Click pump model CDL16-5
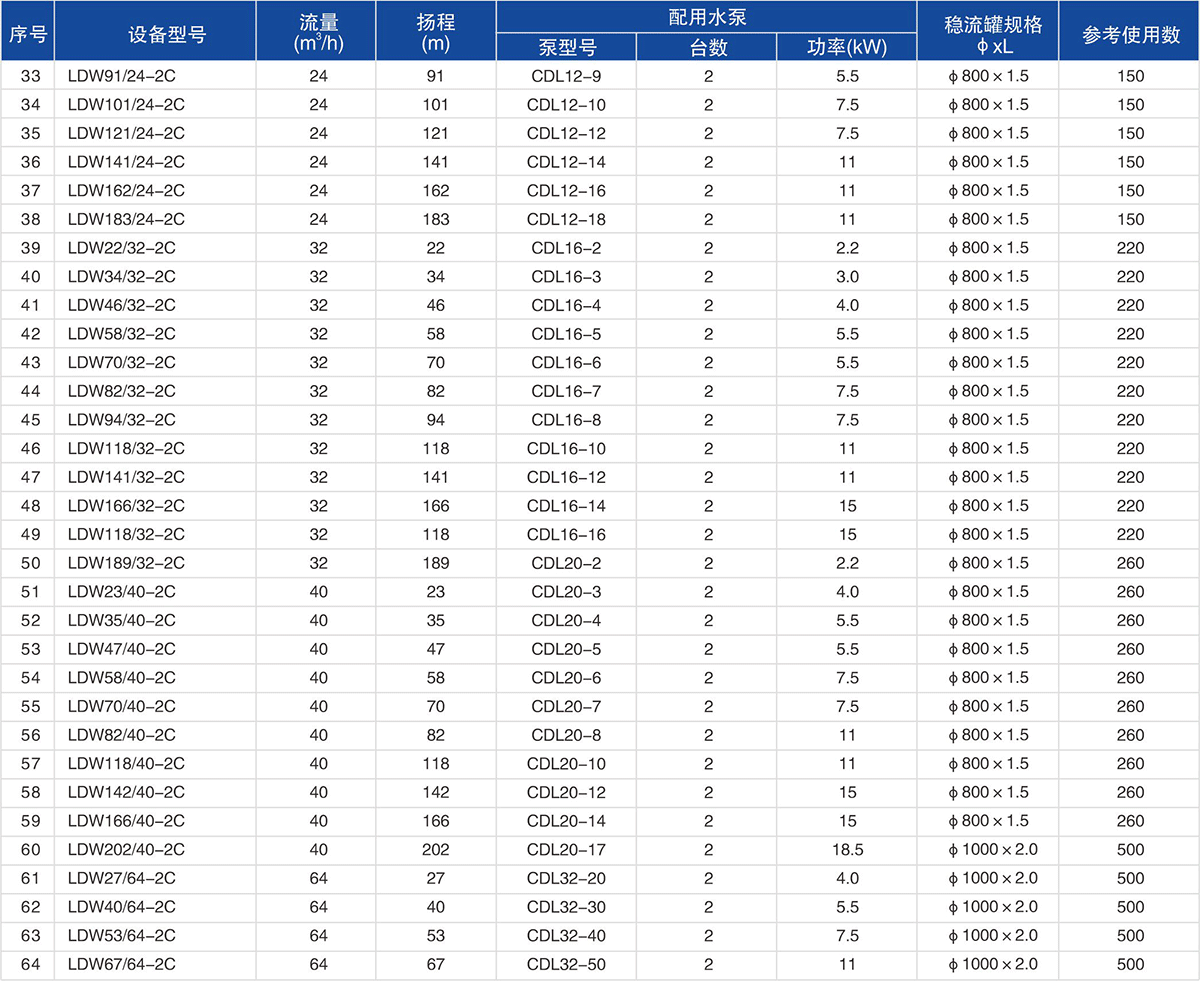The height and width of the screenshot is (981, 1200). point(566,333)
